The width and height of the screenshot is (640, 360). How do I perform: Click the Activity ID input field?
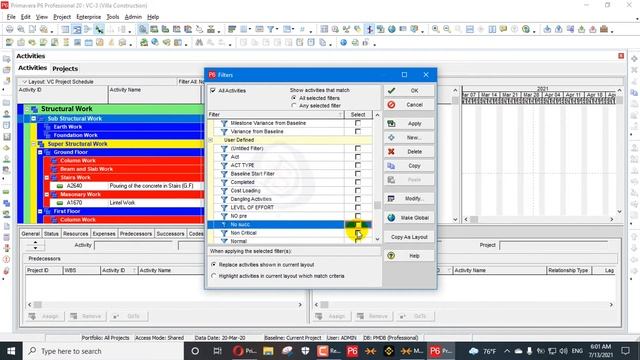pyautogui.click(x=135, y=245)
